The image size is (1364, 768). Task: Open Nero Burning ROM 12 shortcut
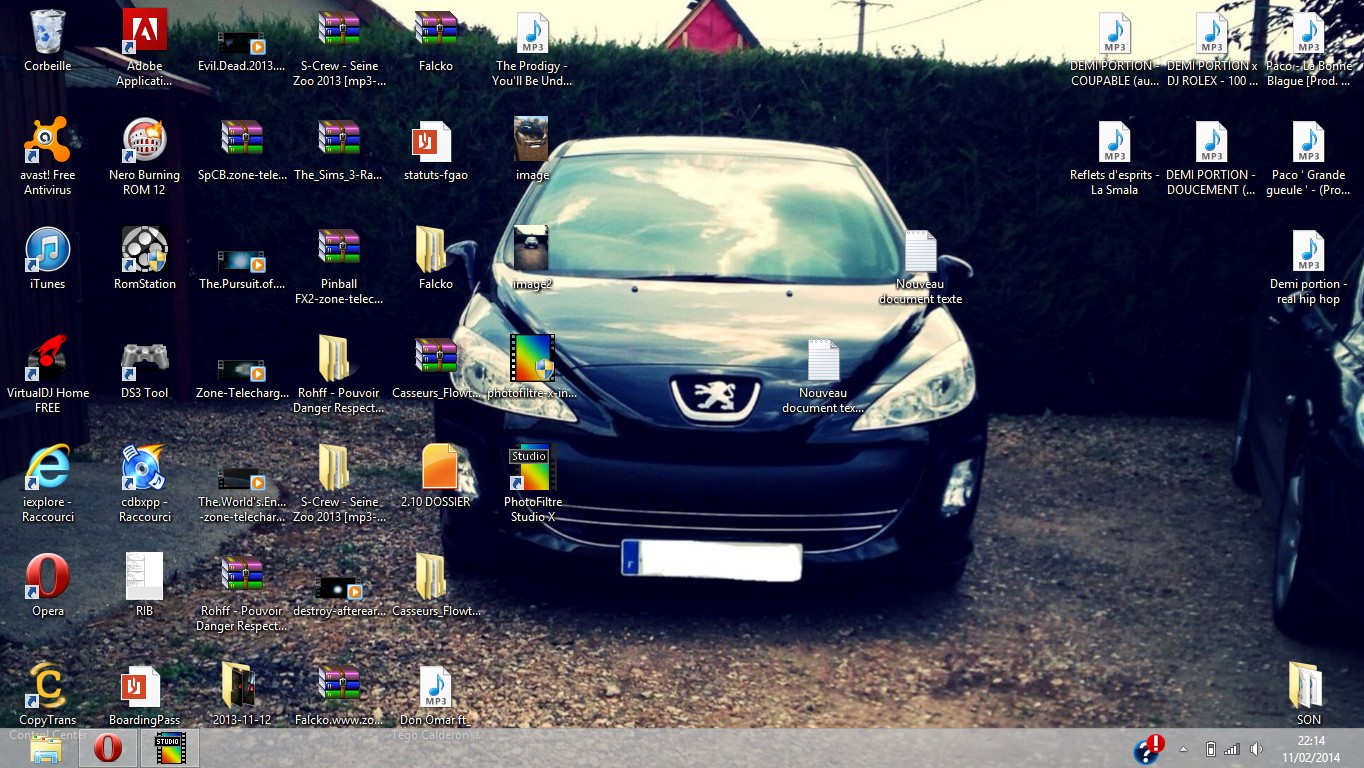[144, 141]
